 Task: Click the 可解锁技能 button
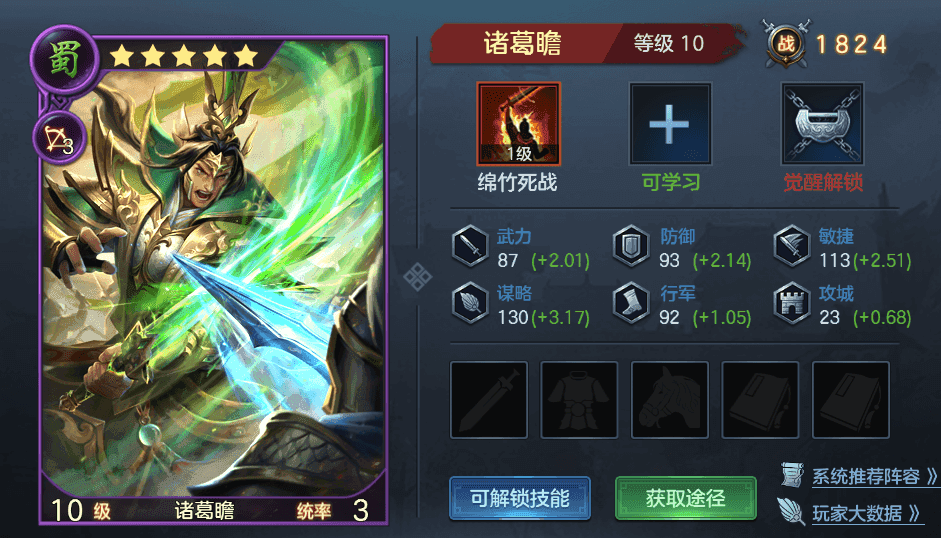[x=520, y=498]
